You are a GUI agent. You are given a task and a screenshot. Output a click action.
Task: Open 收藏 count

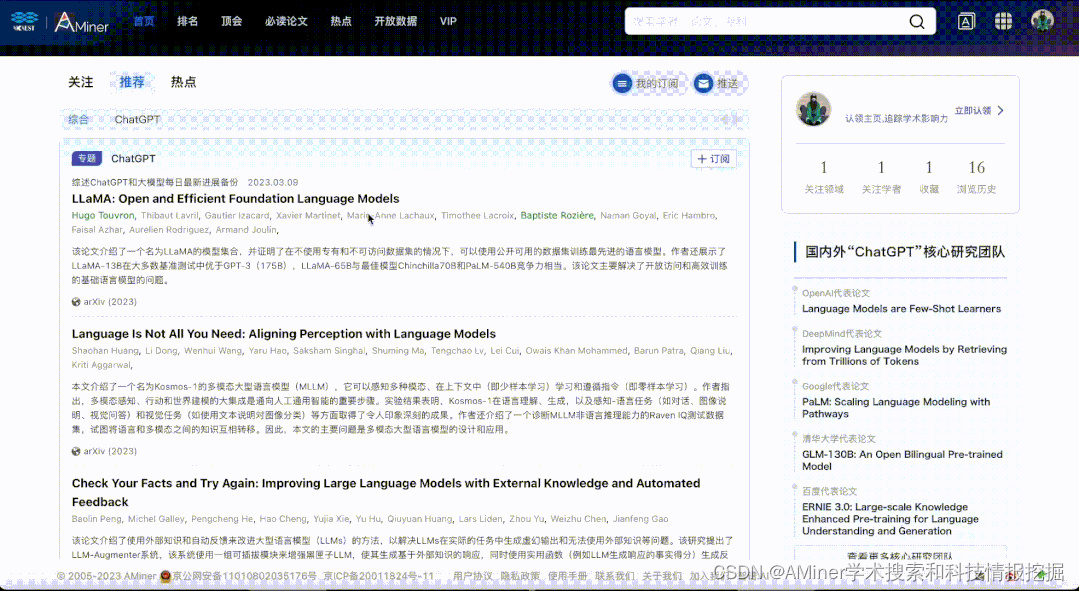[x=929, y=176]
